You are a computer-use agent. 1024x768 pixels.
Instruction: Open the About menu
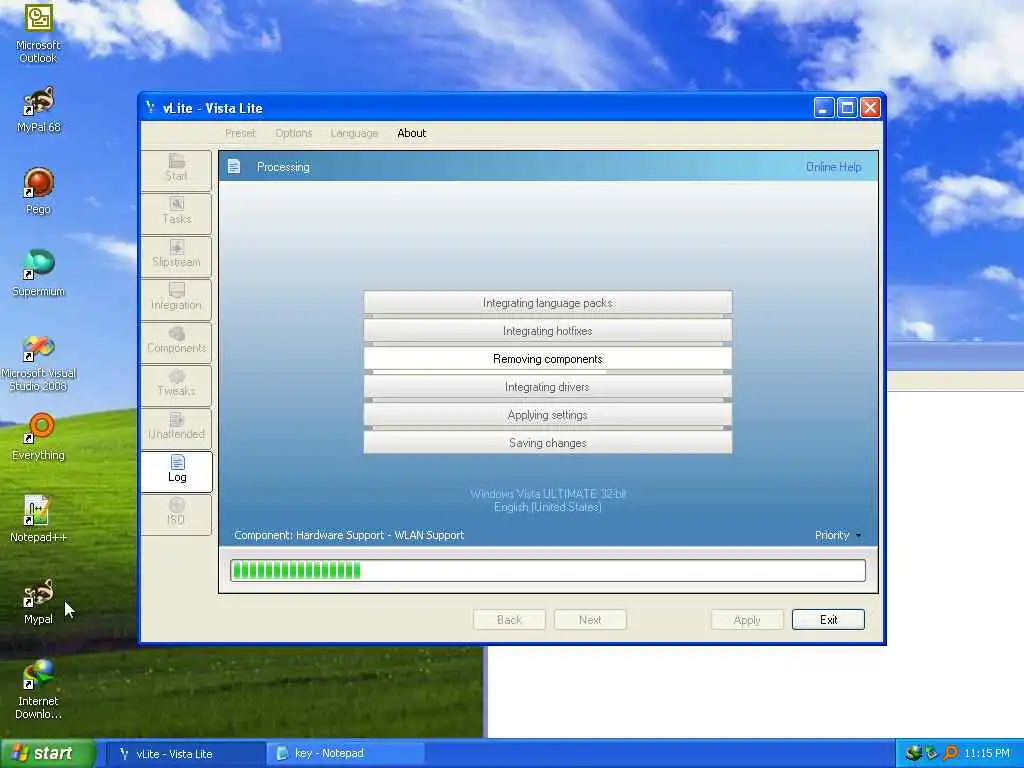pyautogui.click(x=411, y=133)
